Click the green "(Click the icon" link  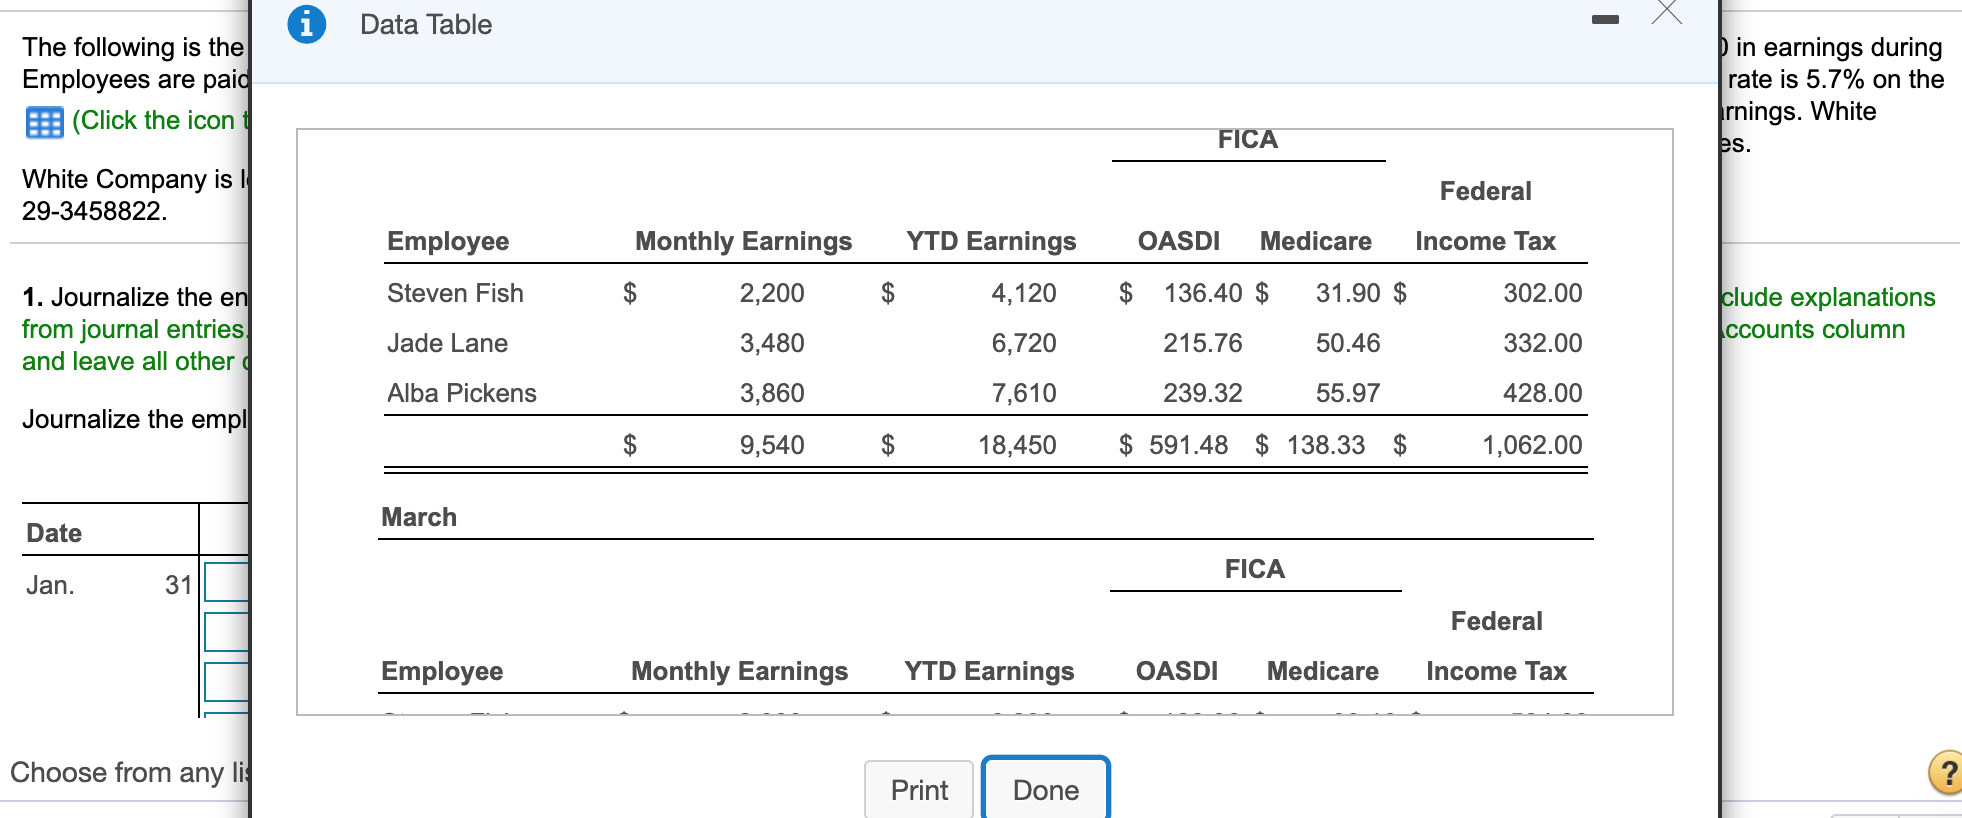(x=153, y=120)
